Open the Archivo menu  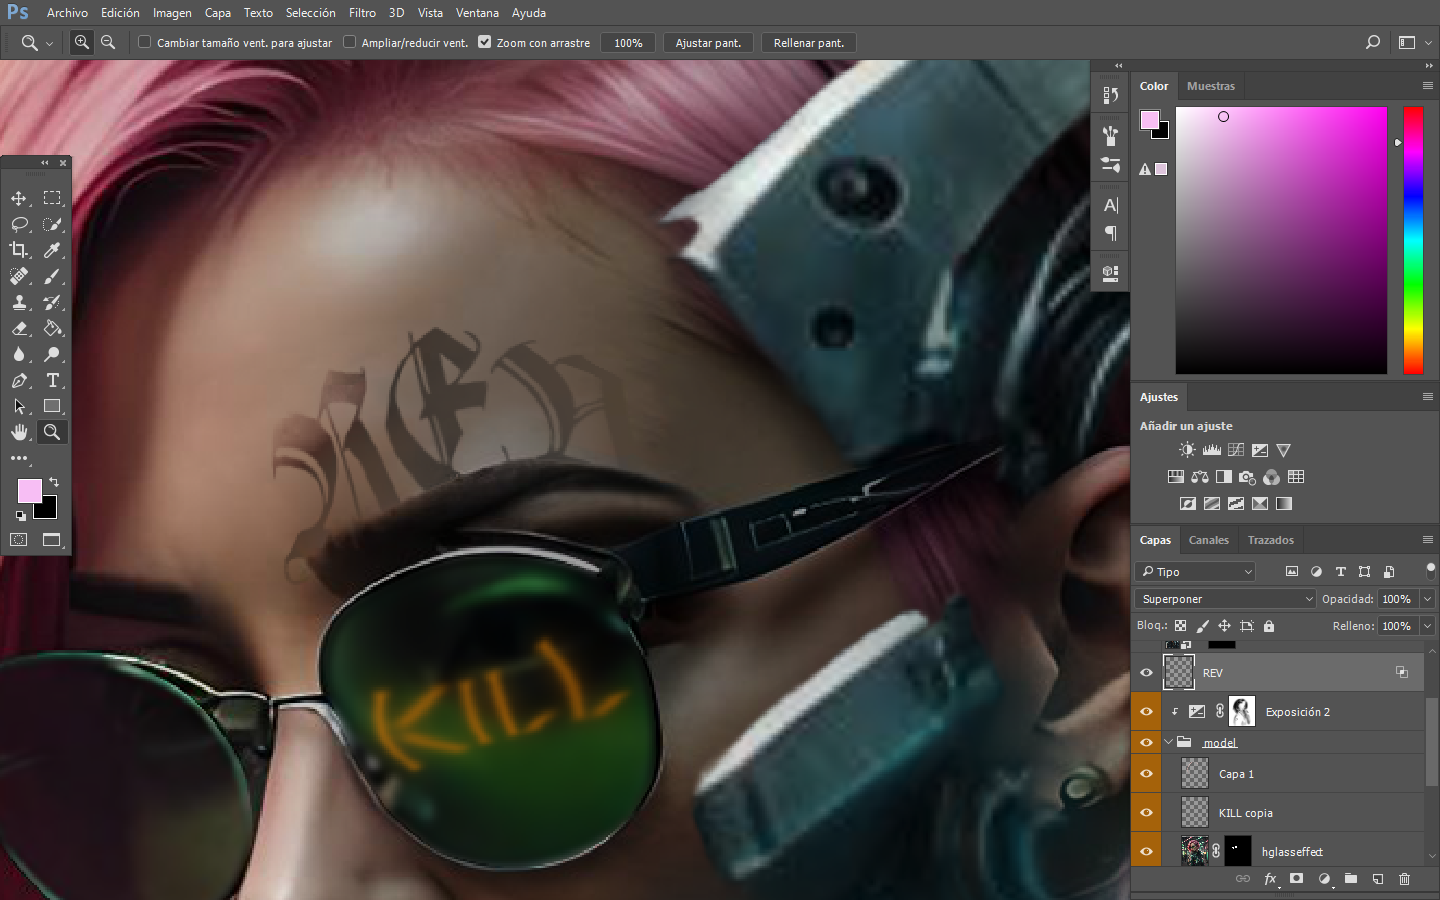tap(67, 13)
